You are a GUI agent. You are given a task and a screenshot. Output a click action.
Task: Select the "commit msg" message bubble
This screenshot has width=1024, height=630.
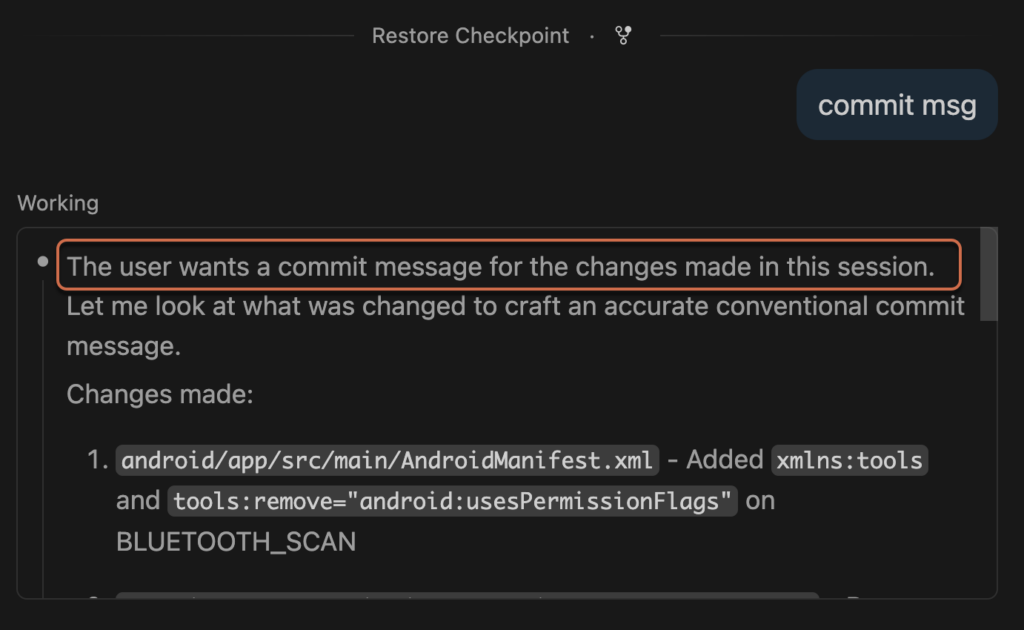point(897,105)
